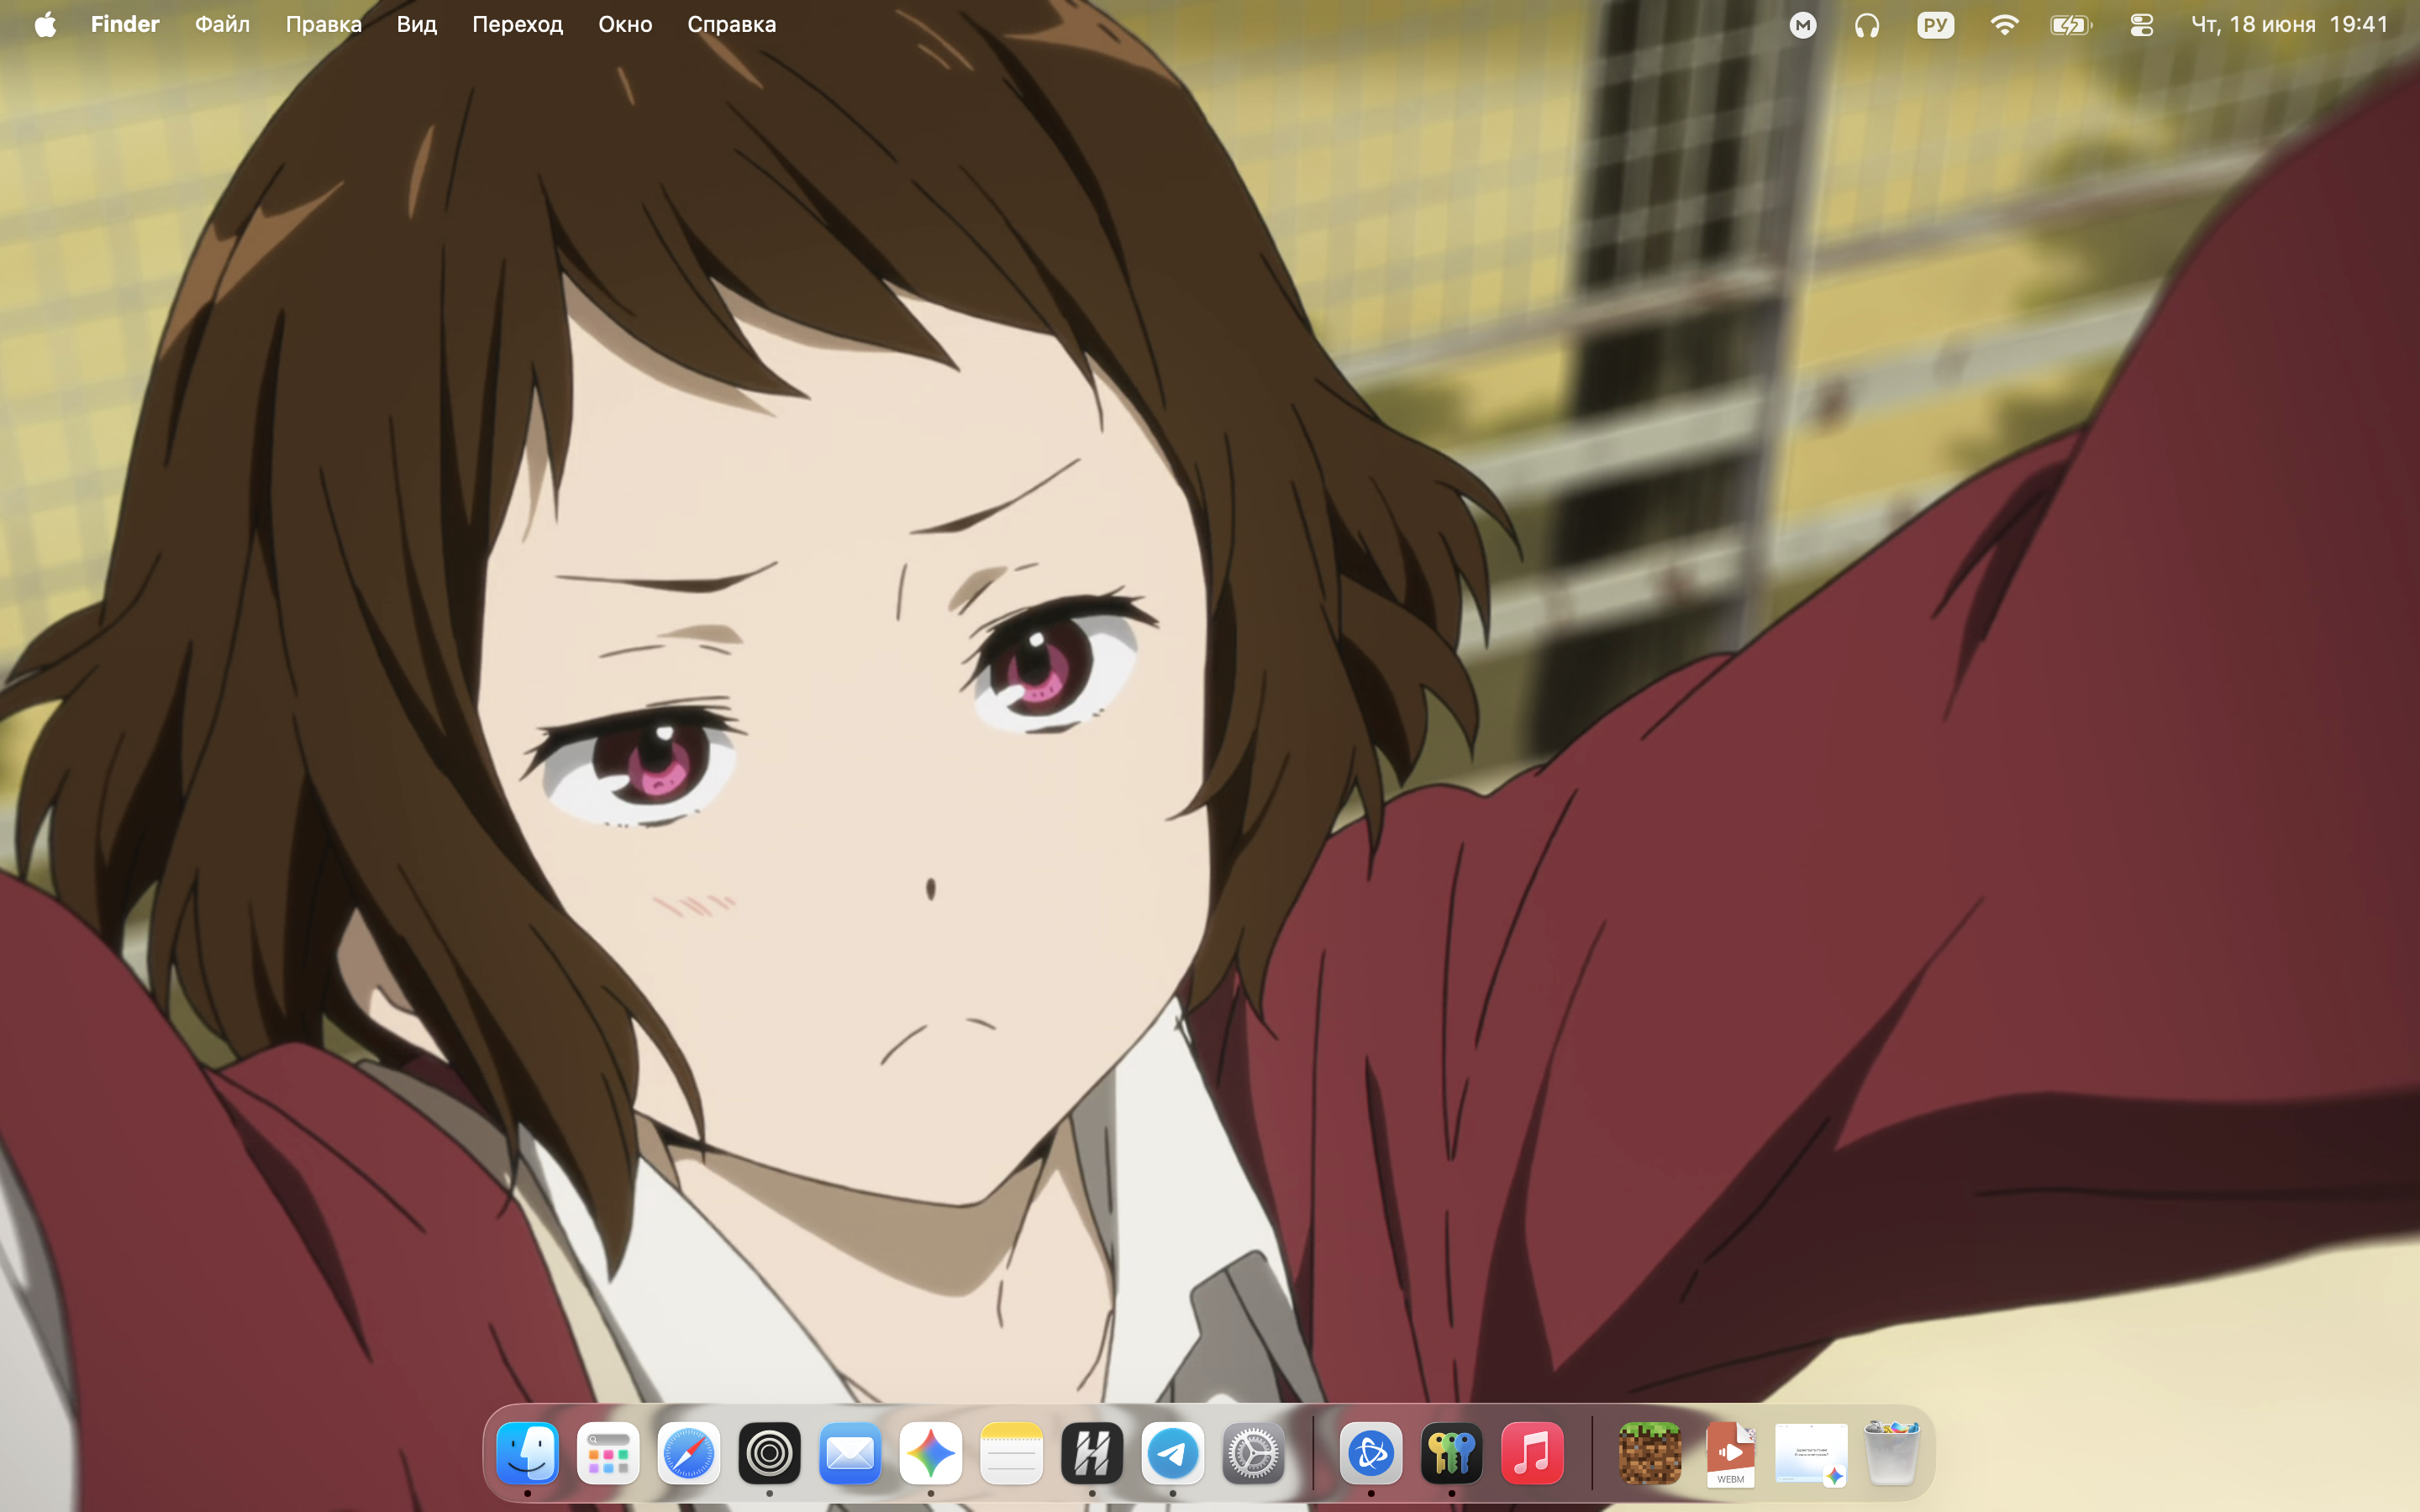Show the battery status menu

2071,25
